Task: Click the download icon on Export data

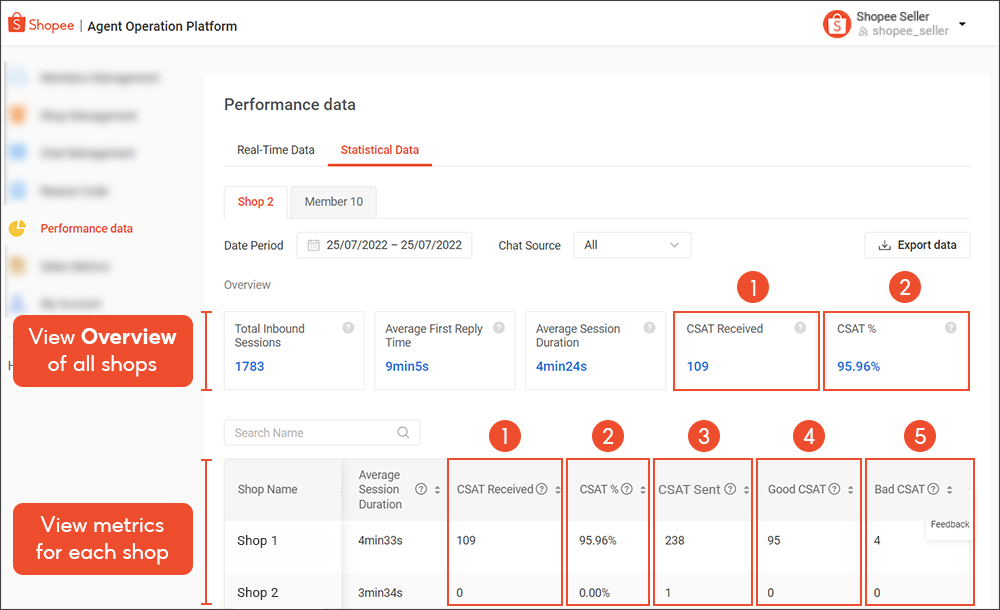Action: (884, 245)
